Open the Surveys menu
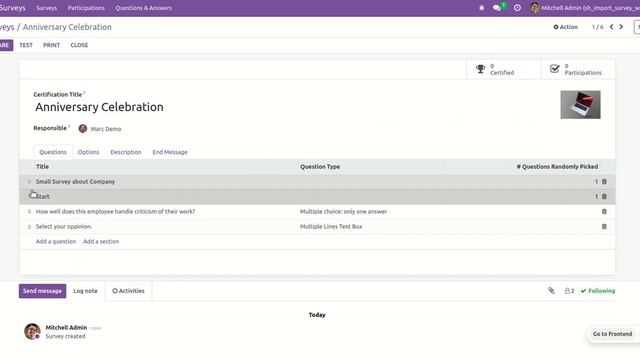The width and height of the screenshot is (640, 360). 47,8
